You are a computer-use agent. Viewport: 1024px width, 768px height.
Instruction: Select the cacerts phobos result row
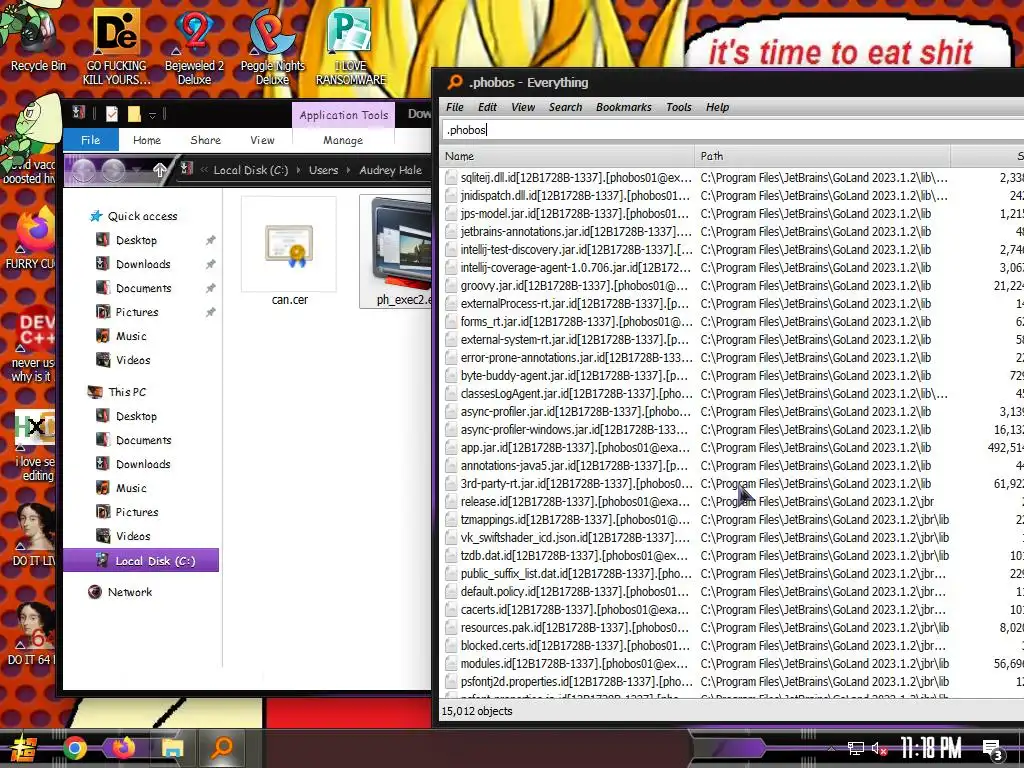coord(731,609)
